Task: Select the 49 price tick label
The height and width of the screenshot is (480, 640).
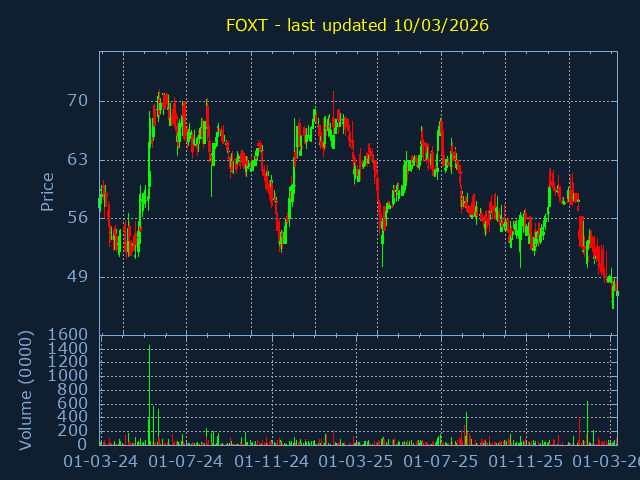Action: 78,277
